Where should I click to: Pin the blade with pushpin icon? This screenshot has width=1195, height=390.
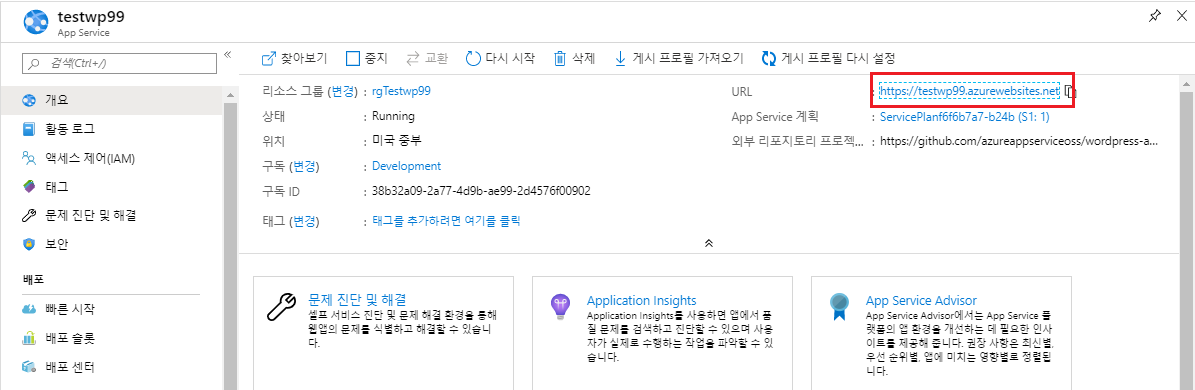(1154, 16)
